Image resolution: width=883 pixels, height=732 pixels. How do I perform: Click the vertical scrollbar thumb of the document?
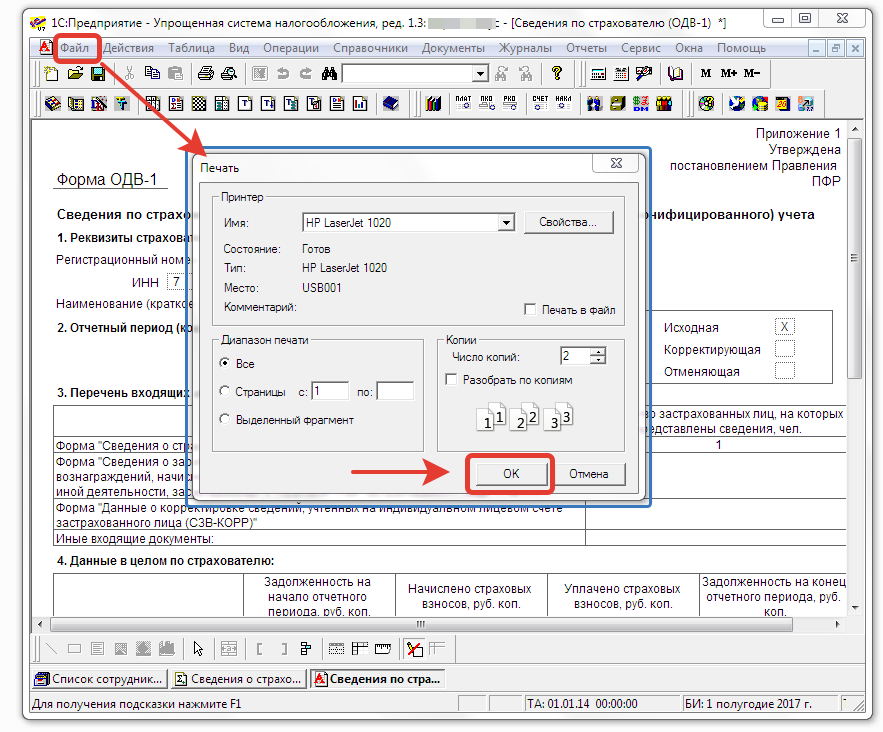click(x=855, y=258)
